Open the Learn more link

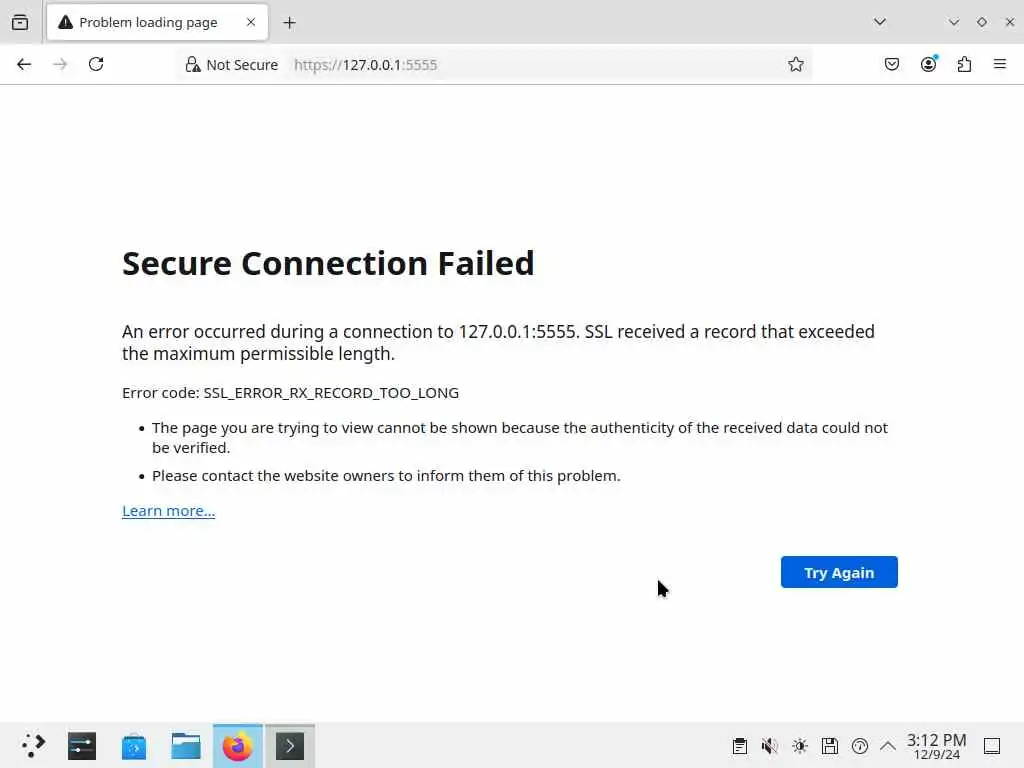168,511
